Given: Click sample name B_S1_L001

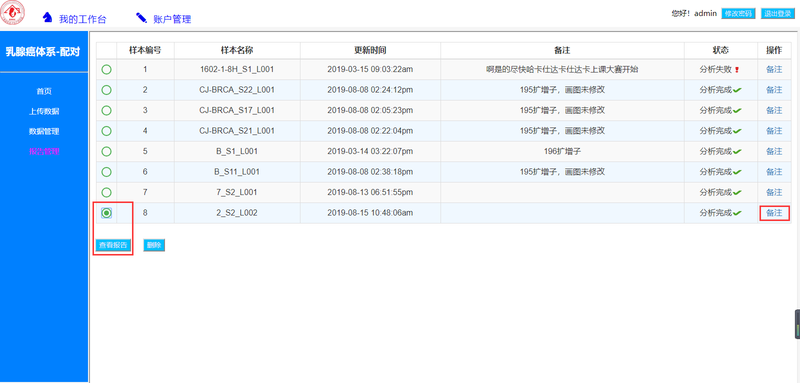Looking at the screenshot, I should tap(237, 151).
